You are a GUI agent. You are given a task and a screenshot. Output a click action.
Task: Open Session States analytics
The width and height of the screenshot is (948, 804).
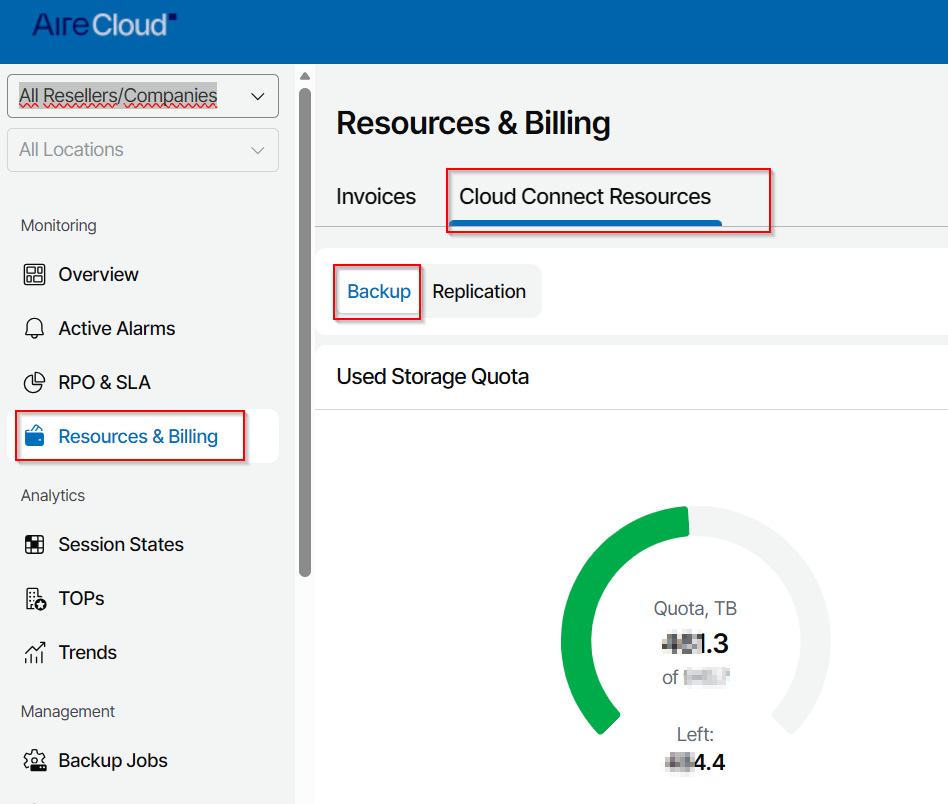pos(121,544)
